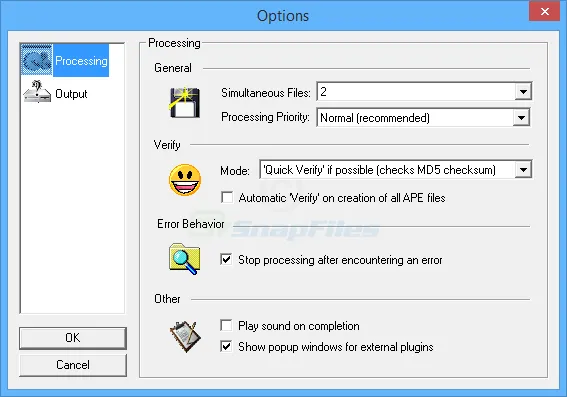Screen dimensions: 567x397
Task: Click the General section heading
Action: pyautogui.click(x=173, y=68)
